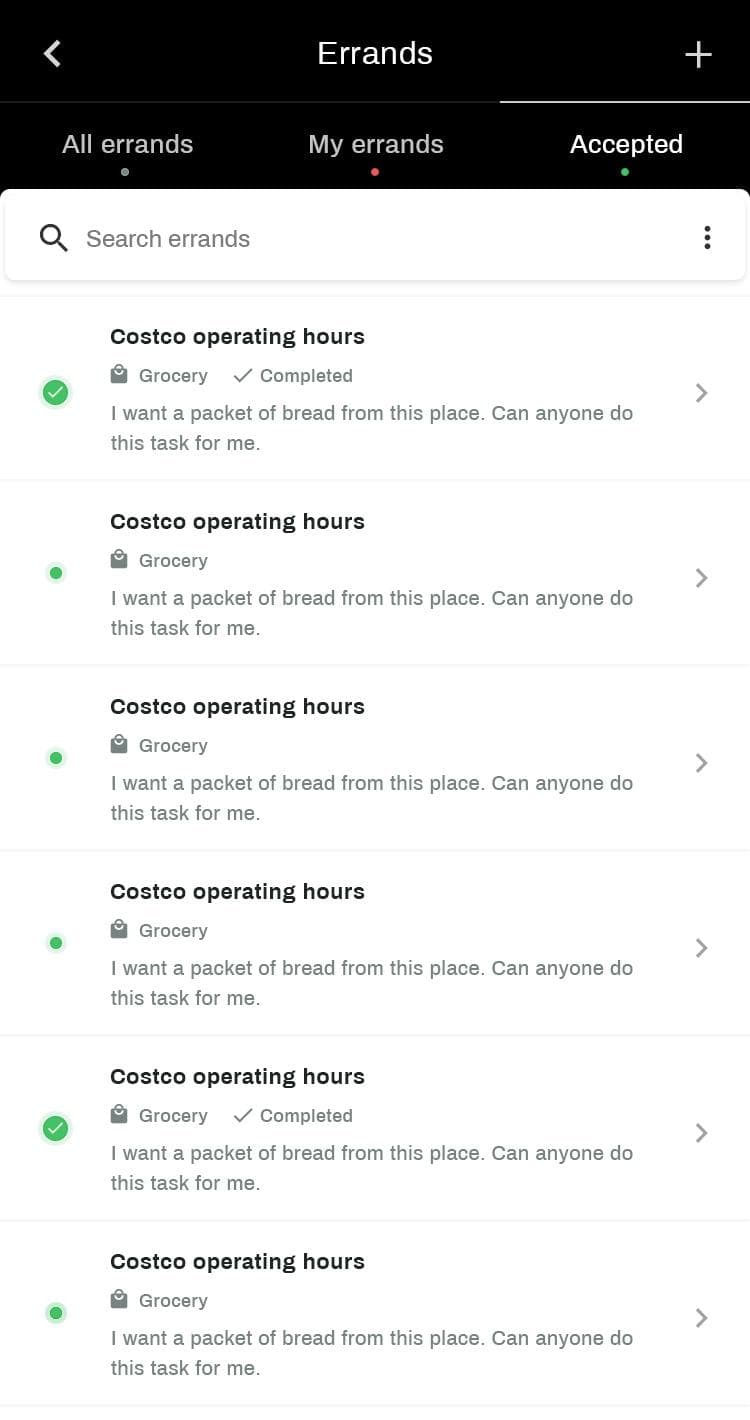
Task: Tap the back arrow icon
Action: click(53, 54)
